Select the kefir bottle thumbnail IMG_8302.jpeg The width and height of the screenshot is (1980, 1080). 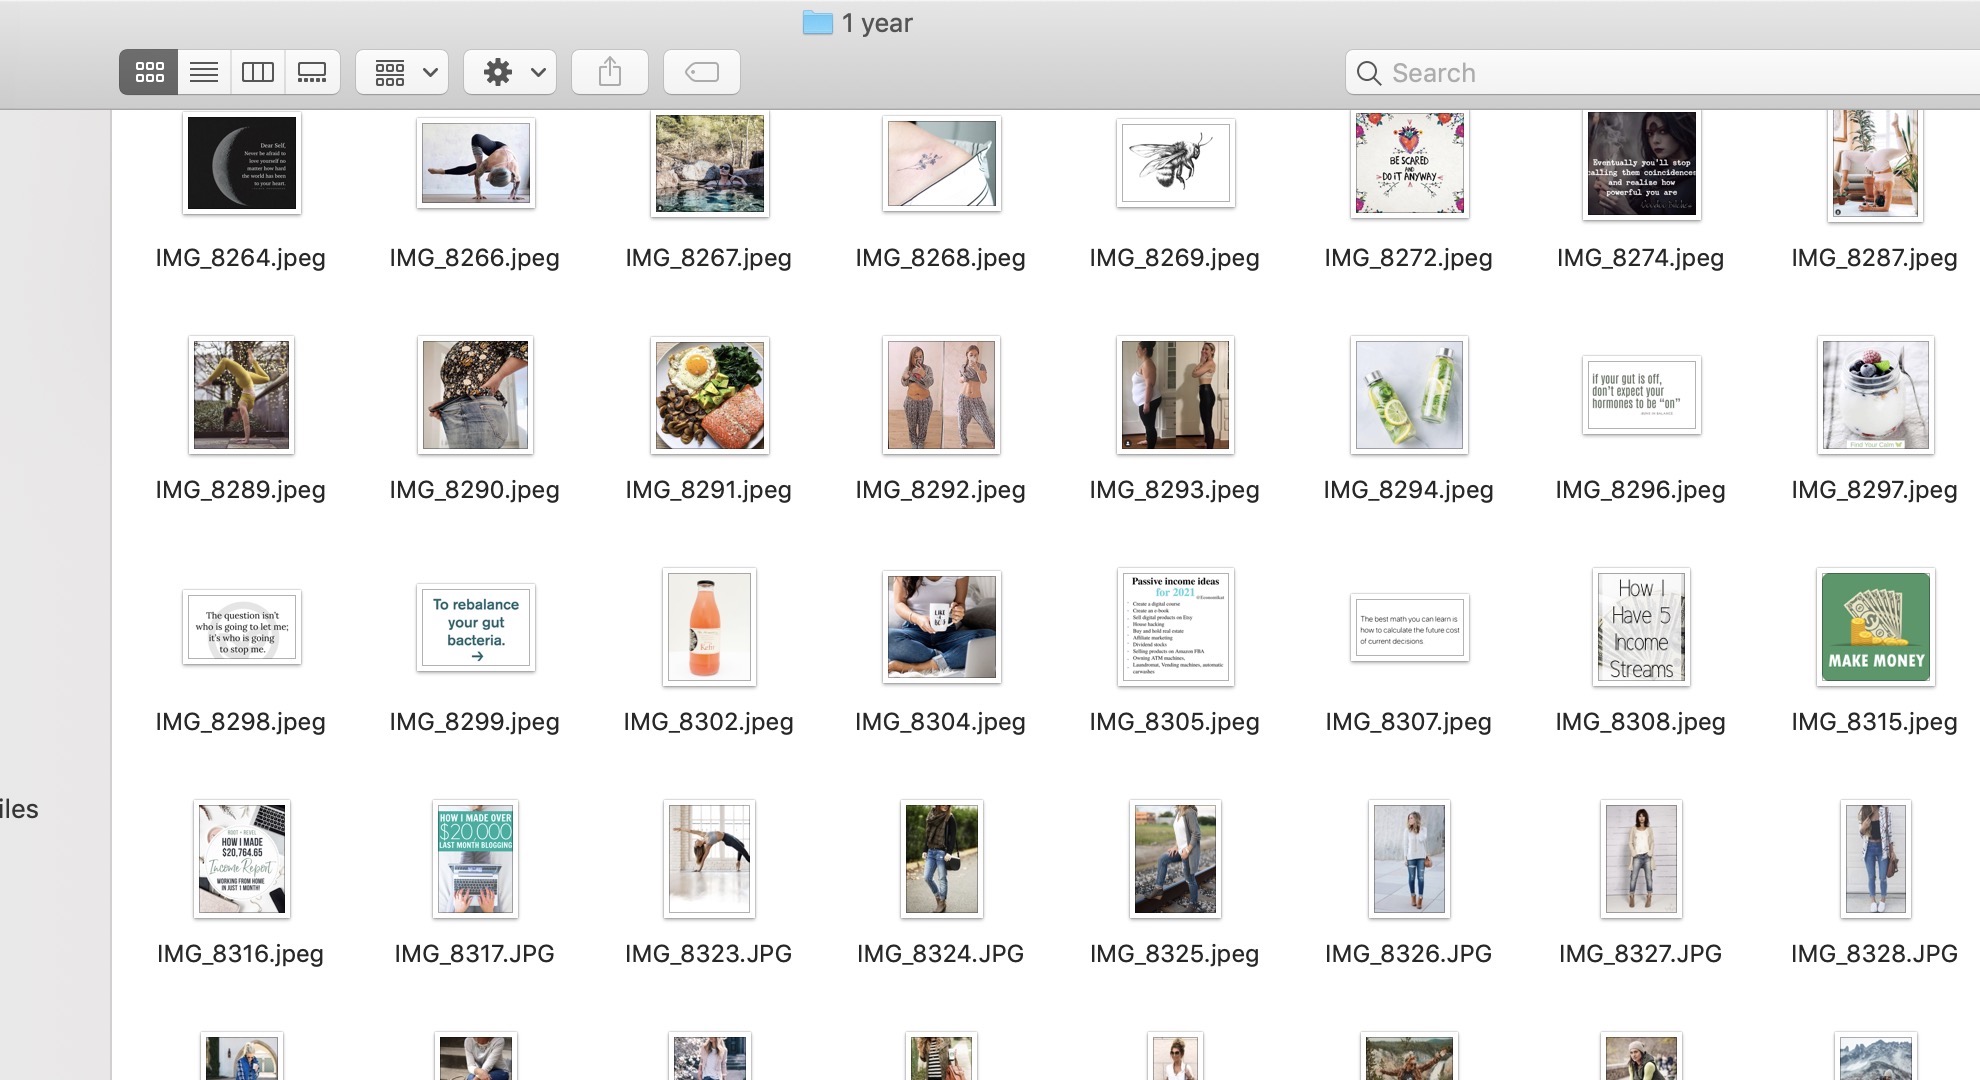[710, 627]
